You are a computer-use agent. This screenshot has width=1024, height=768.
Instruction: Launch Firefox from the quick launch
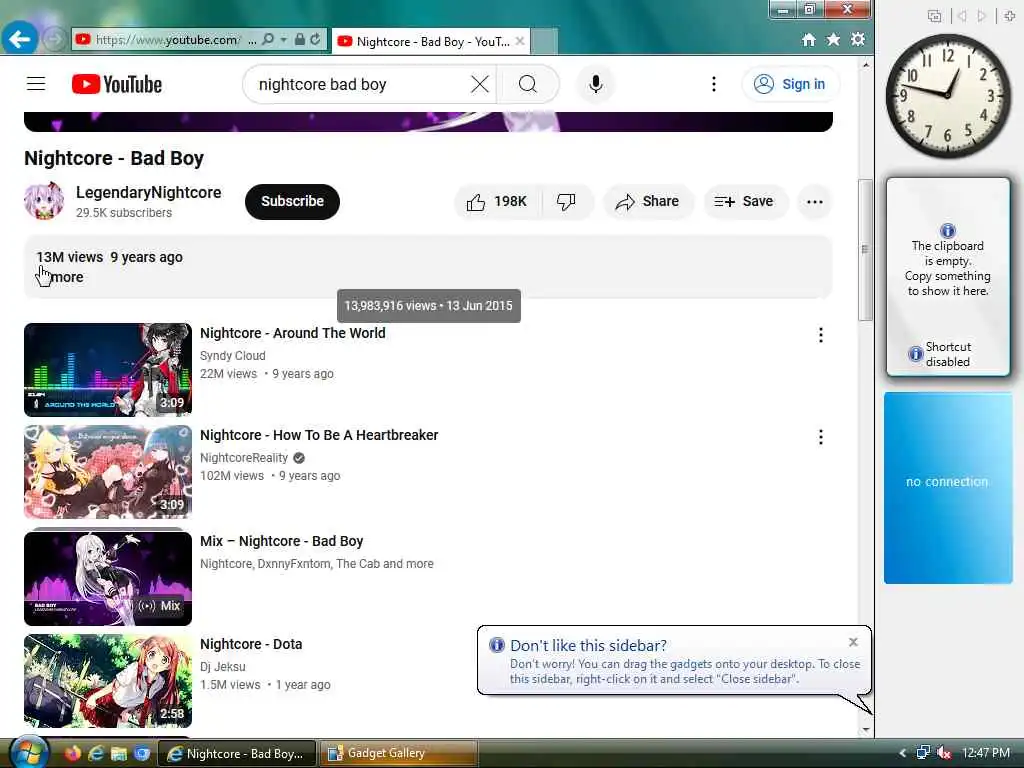coord(72,753)
